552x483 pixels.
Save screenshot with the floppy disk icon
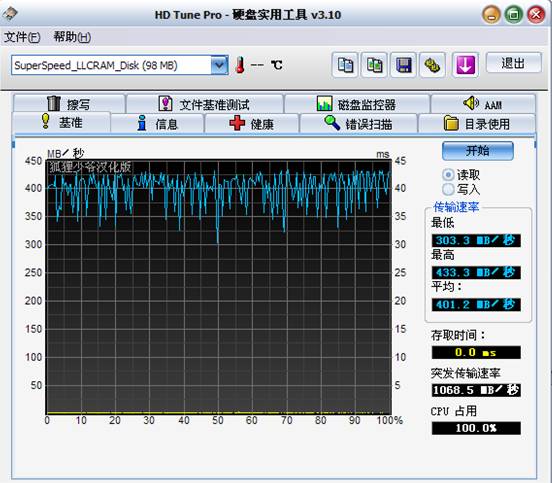tap(403, 65)
